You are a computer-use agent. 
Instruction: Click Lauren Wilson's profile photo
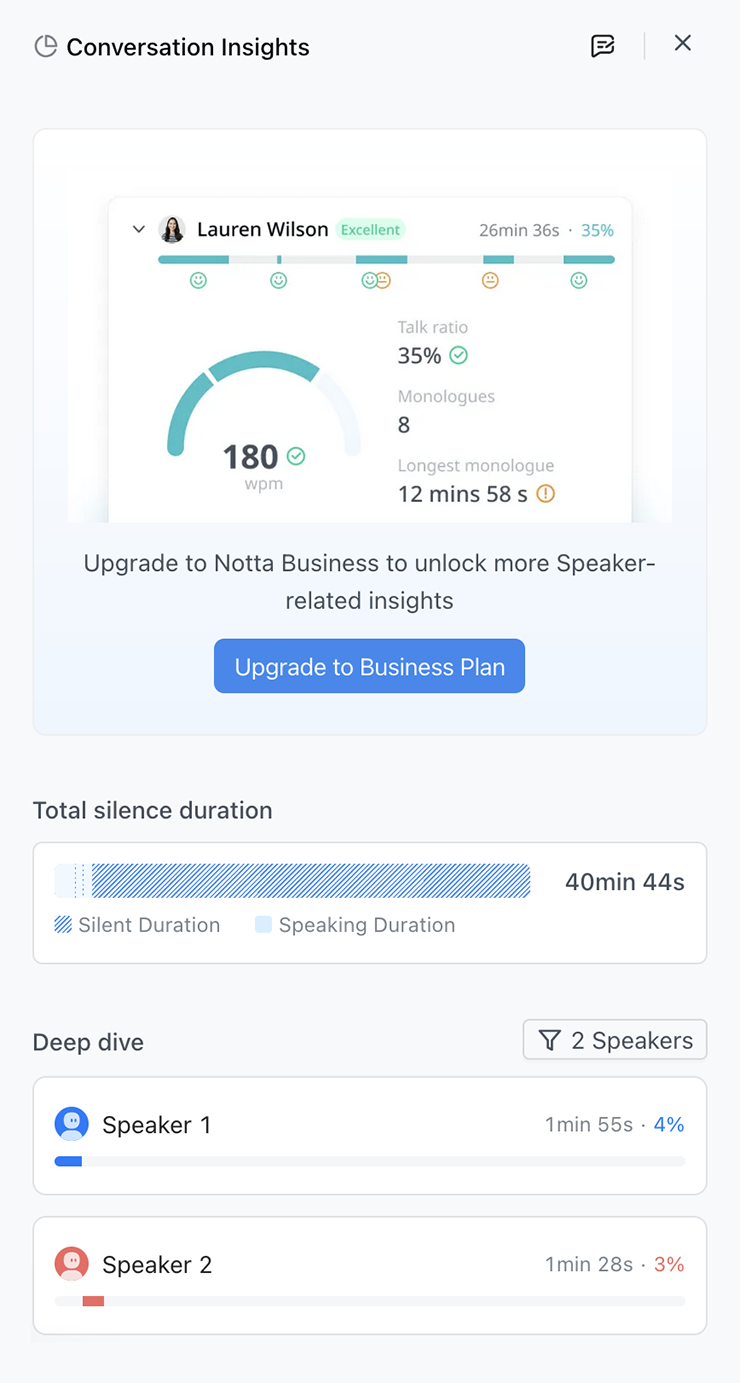pyautogui.click(x=173, y=229)
